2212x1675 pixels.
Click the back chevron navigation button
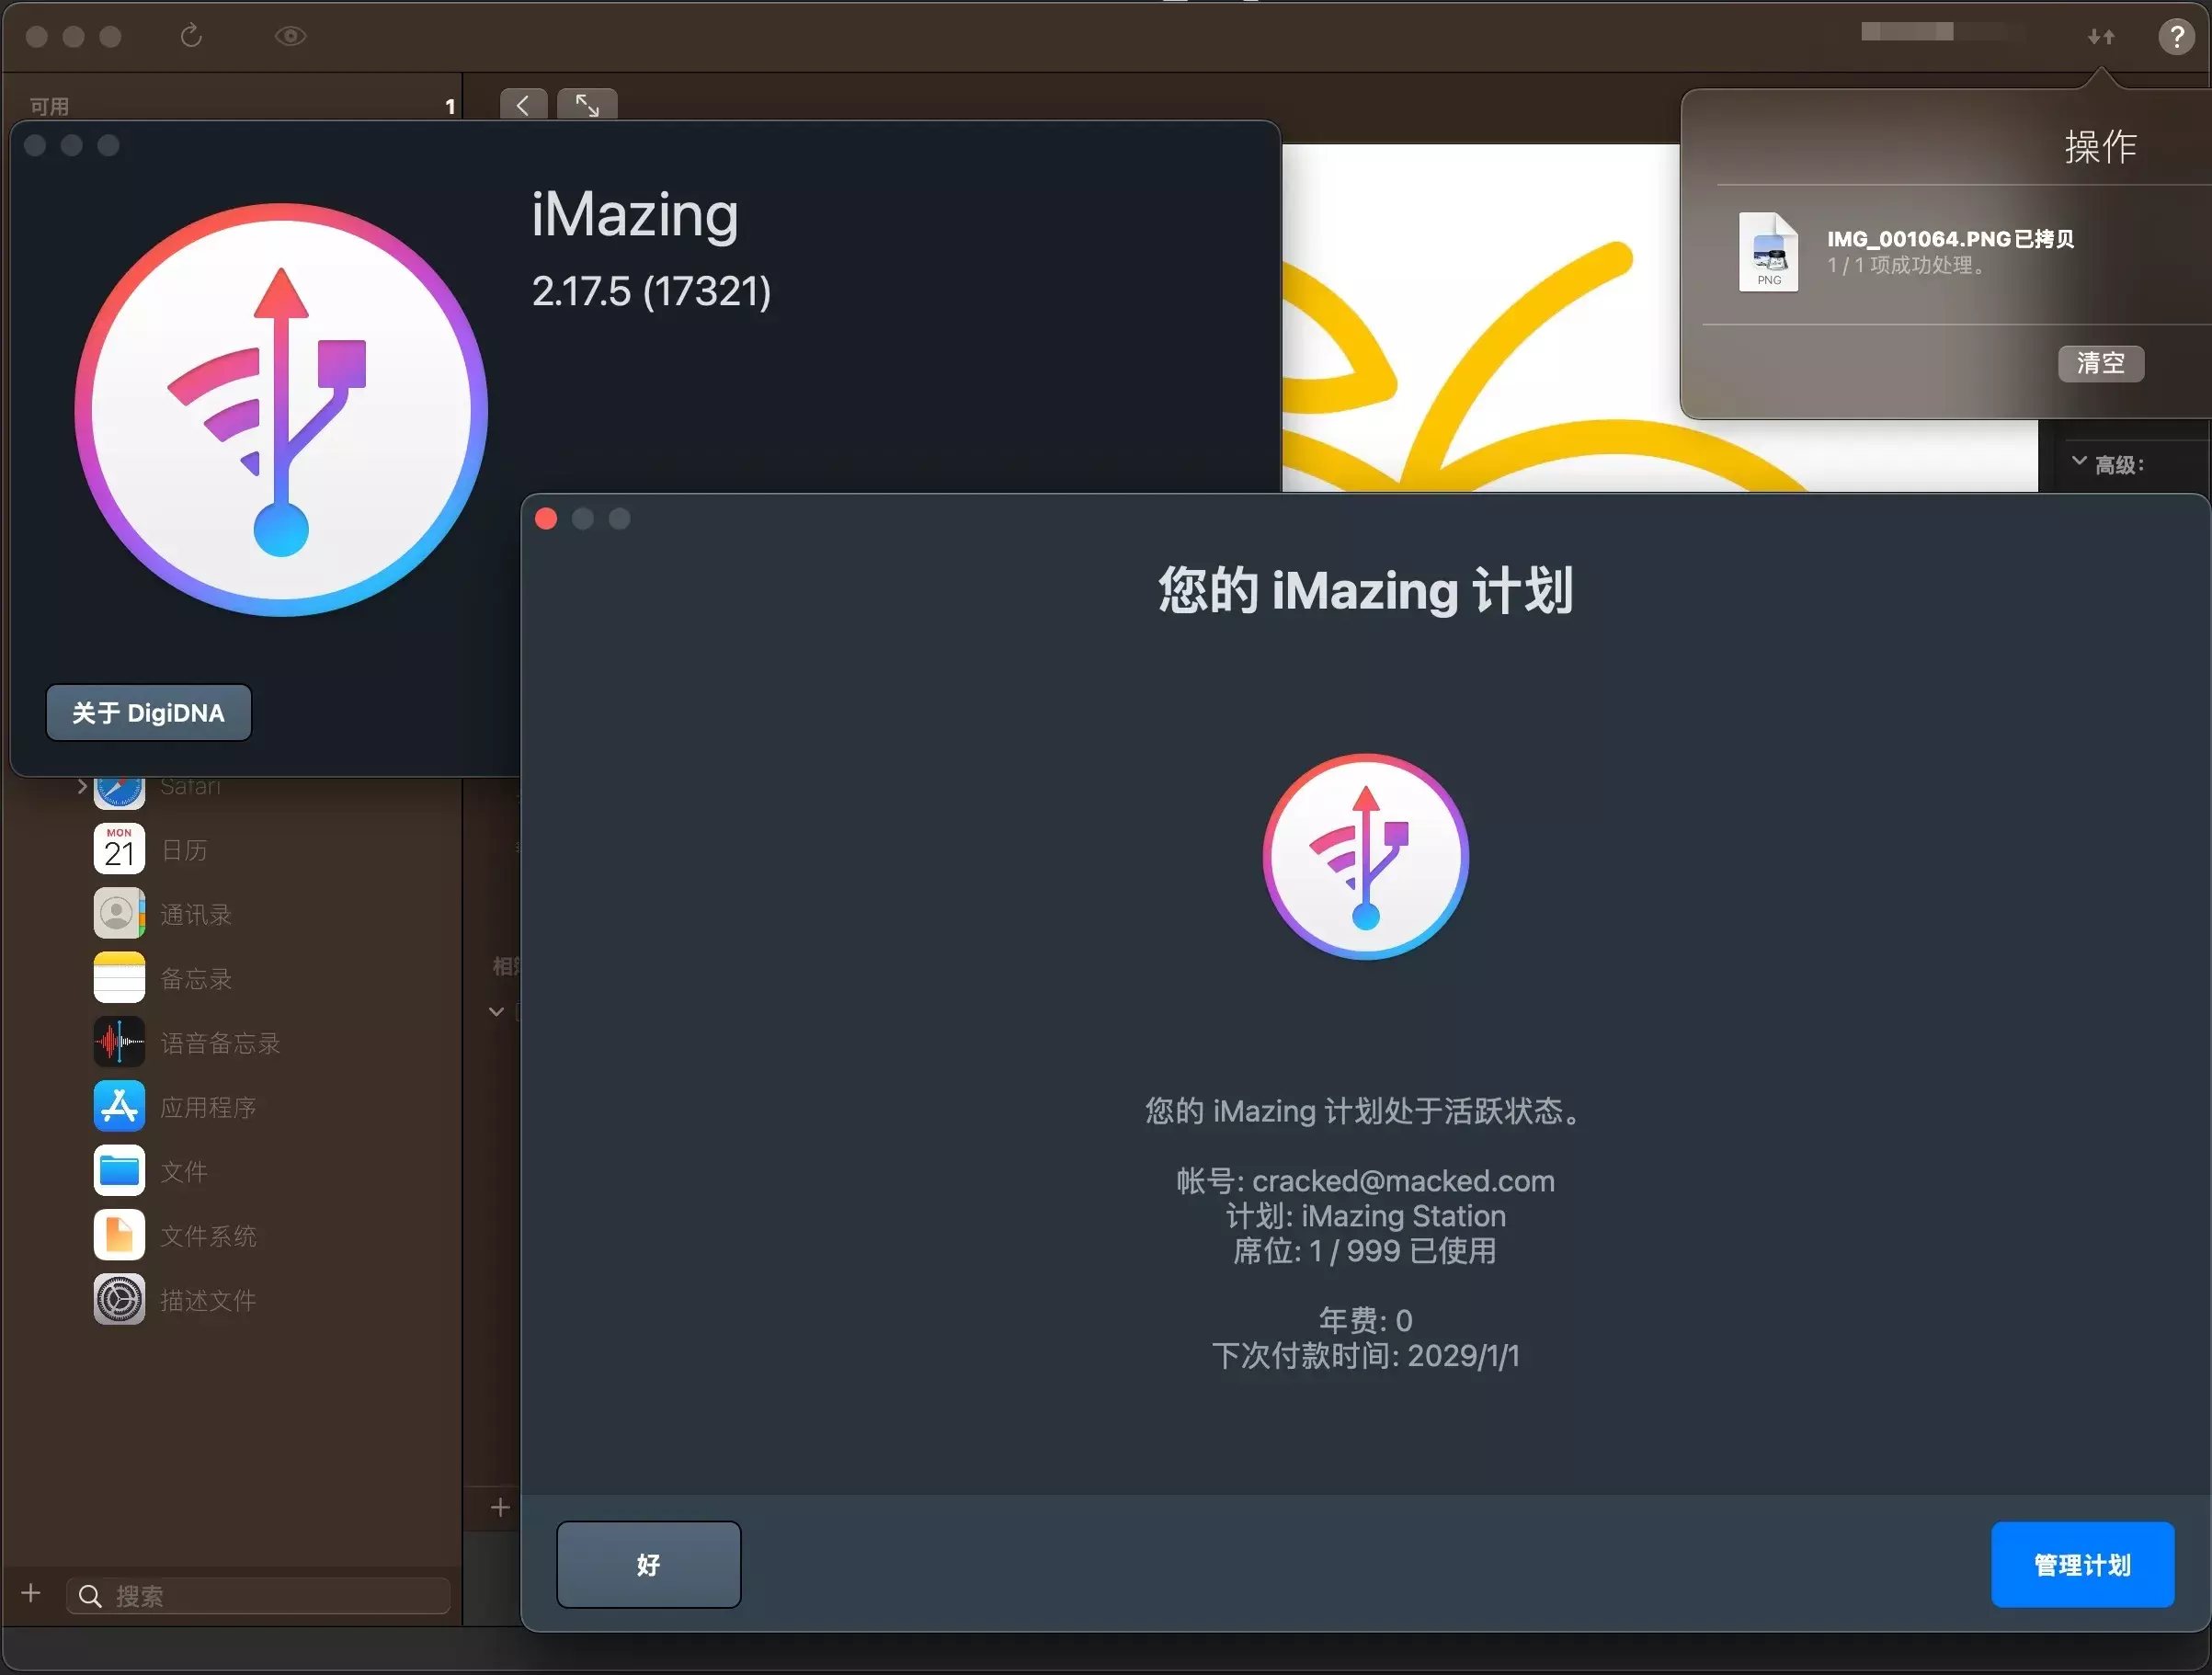point(523,105)
